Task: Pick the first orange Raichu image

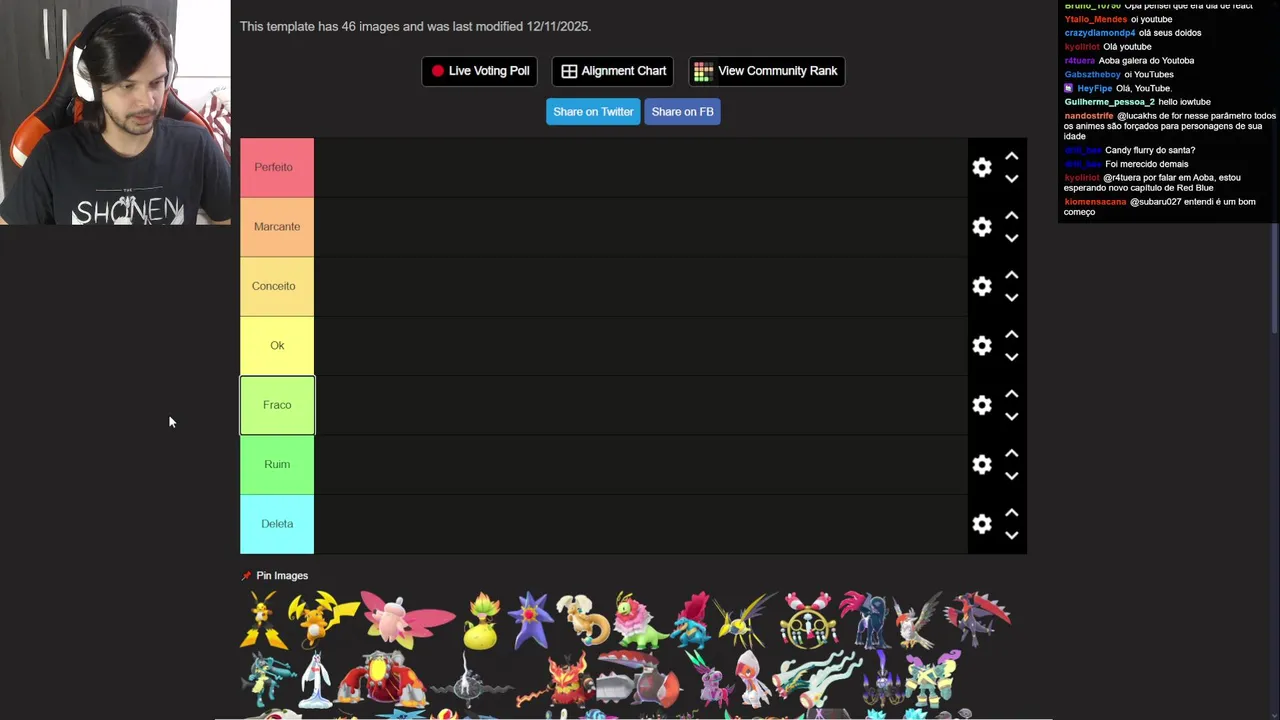Action: pos(264,620)
